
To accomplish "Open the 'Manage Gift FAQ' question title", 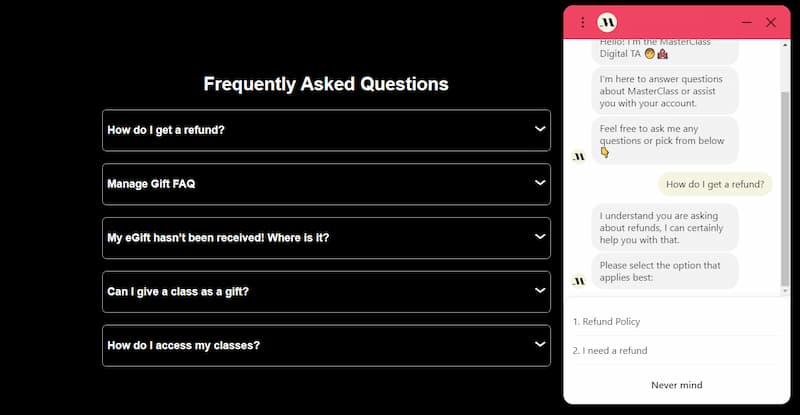I will [151, 184].
